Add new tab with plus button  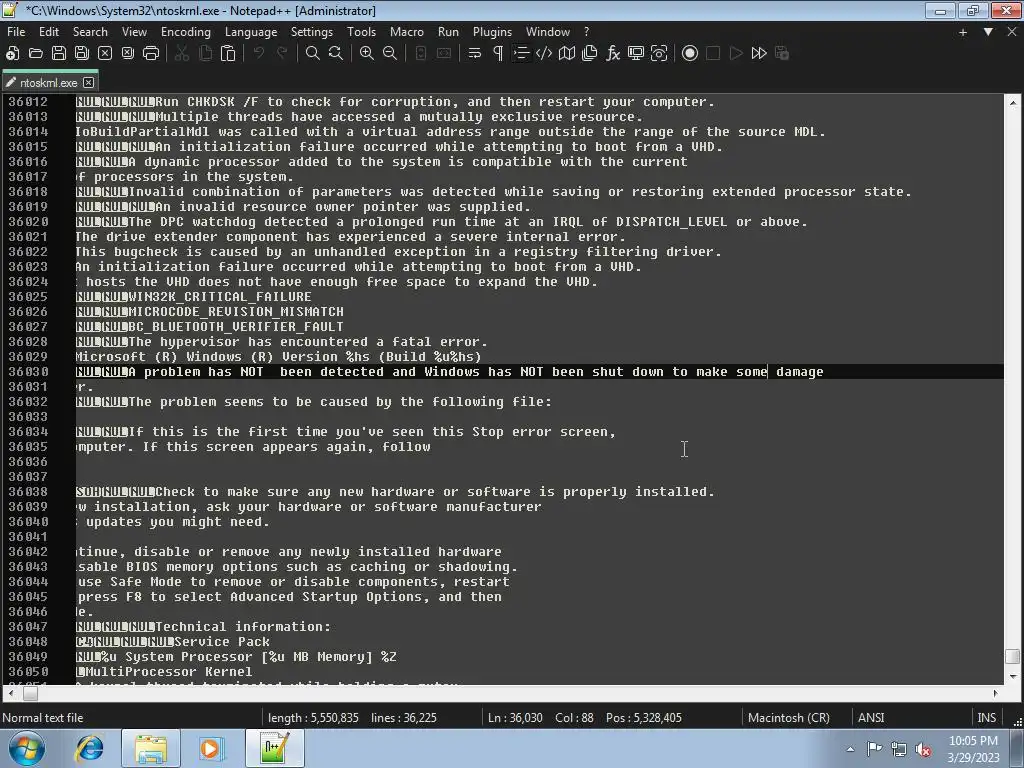click(963, 32)
